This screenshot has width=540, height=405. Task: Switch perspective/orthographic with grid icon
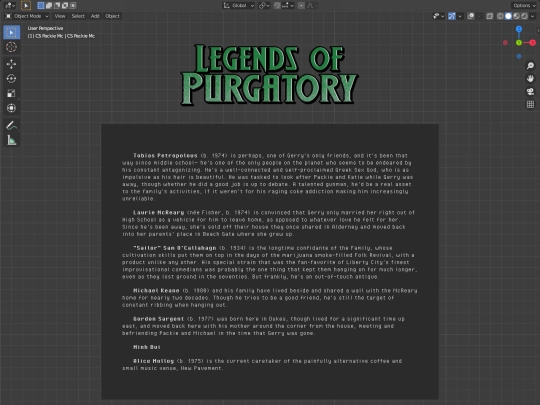(x=530, y=104)
